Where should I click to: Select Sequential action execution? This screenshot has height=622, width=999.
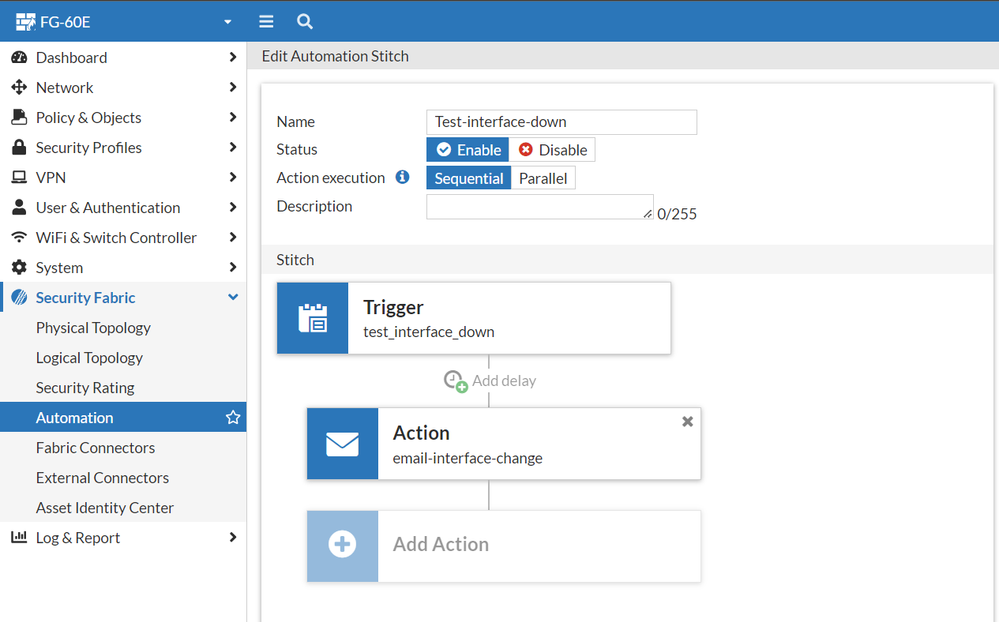click(x=468, y=178)
